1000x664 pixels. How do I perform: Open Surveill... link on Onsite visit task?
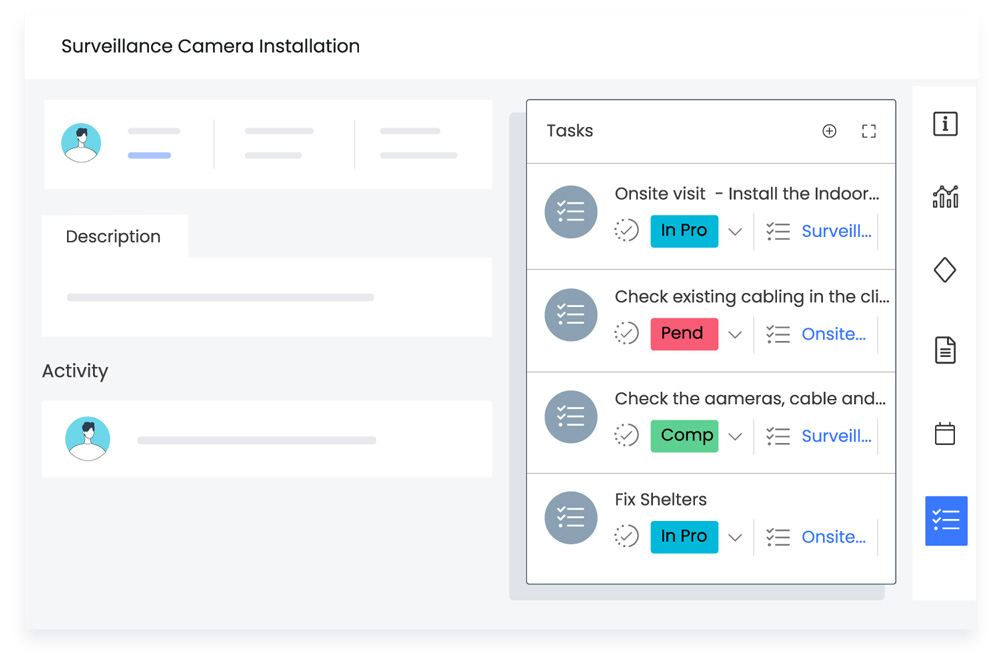click(836, 231)
